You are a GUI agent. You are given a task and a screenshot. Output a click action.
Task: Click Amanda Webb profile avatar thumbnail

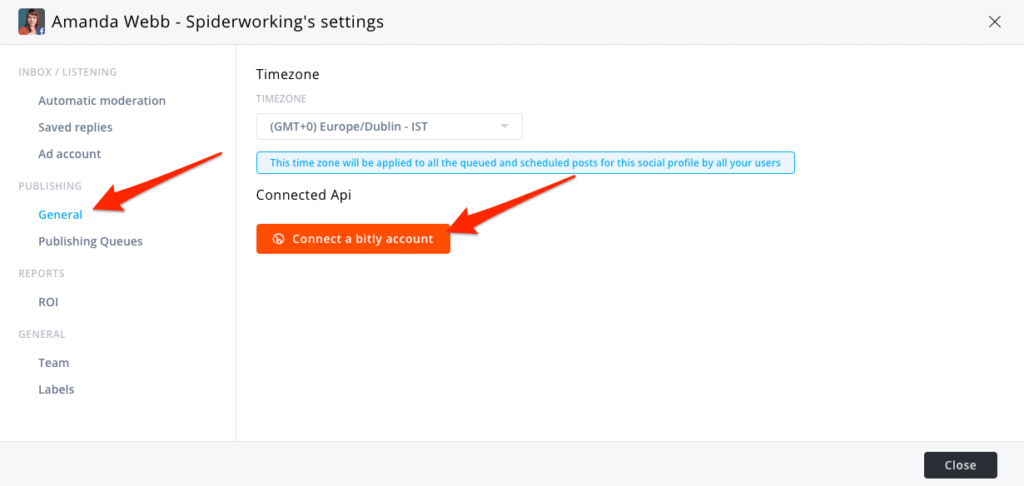tap(32, 21)
